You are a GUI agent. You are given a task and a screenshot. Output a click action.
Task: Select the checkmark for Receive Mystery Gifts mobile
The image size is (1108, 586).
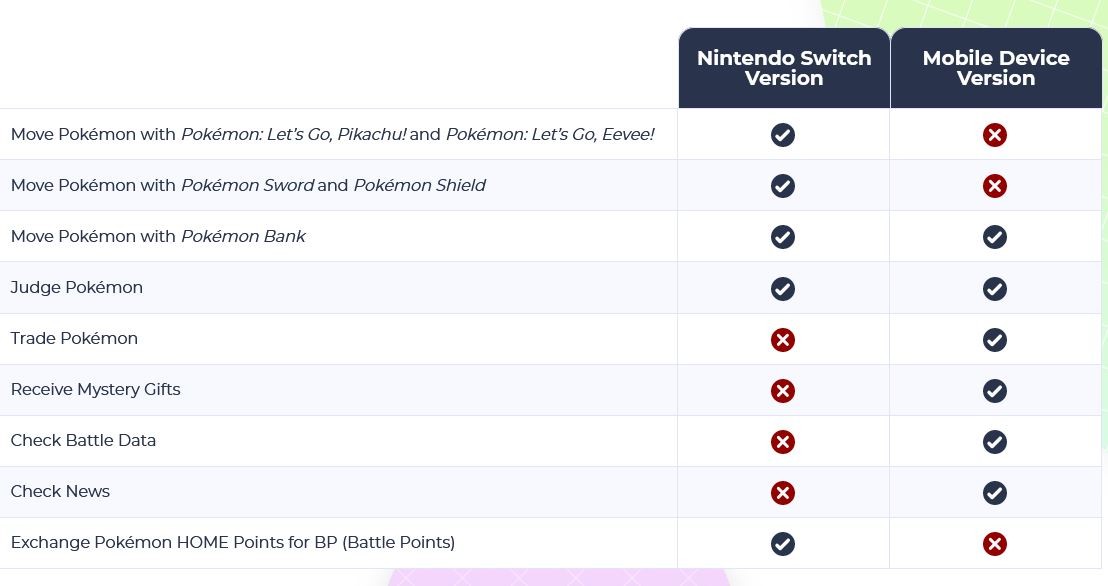pos(994,390)
